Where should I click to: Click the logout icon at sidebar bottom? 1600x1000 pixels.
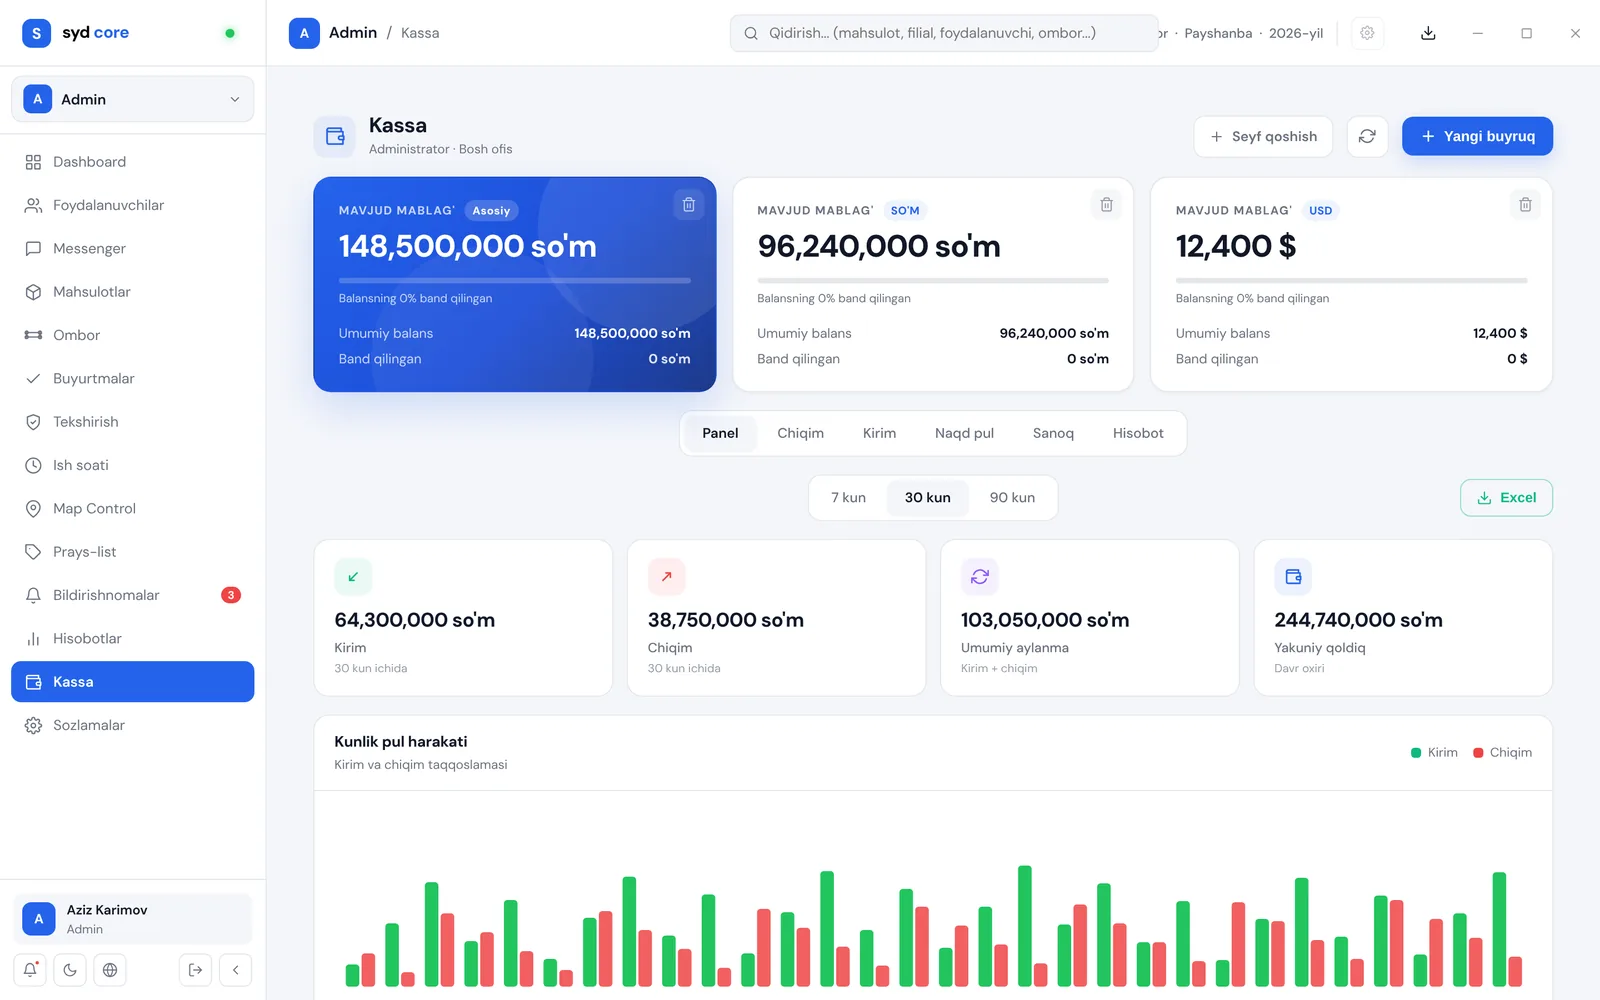point(196,970)
